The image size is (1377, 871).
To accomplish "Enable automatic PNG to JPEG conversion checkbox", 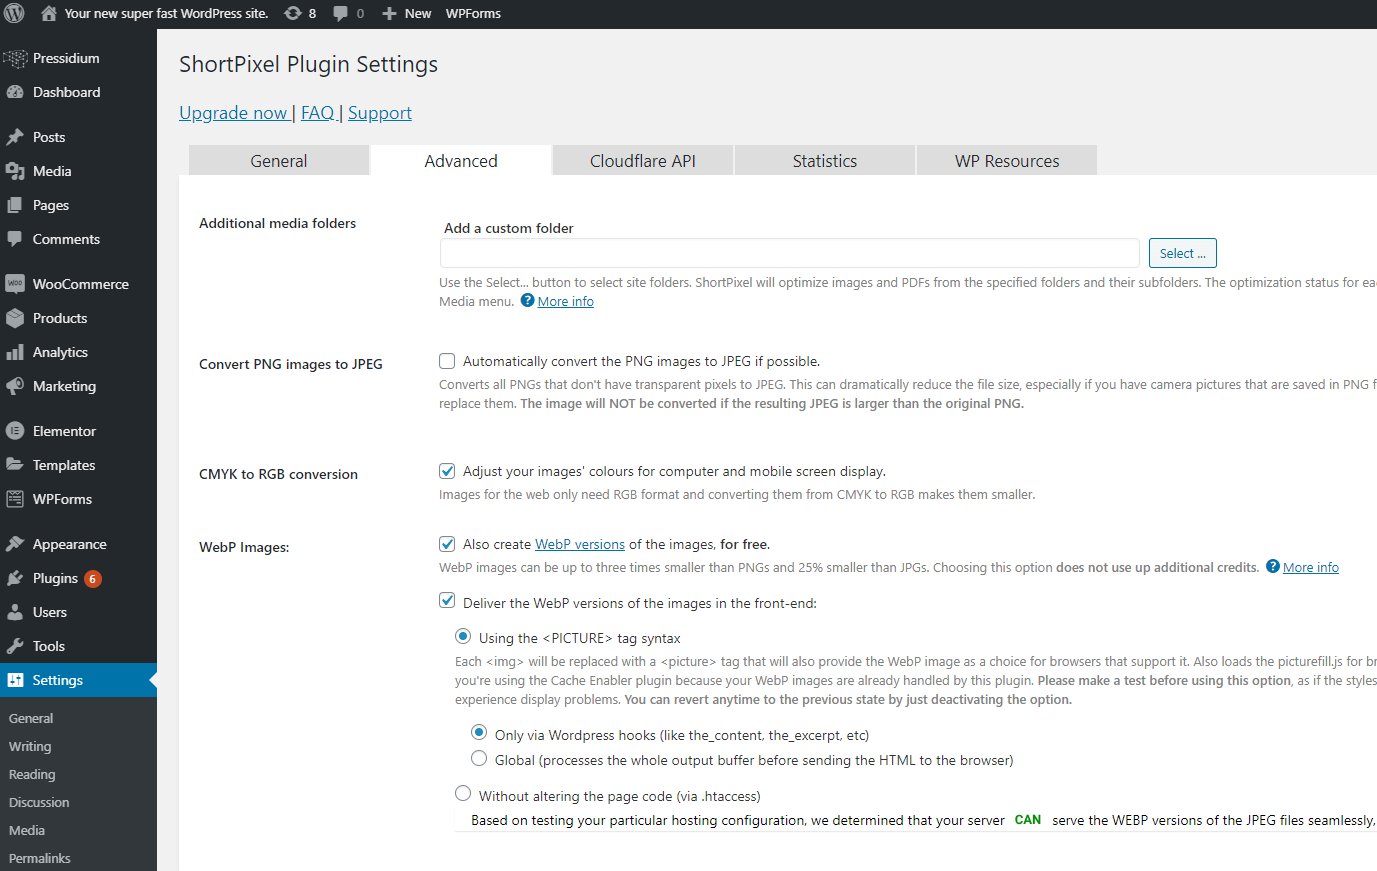I will (x=447, y=361).
